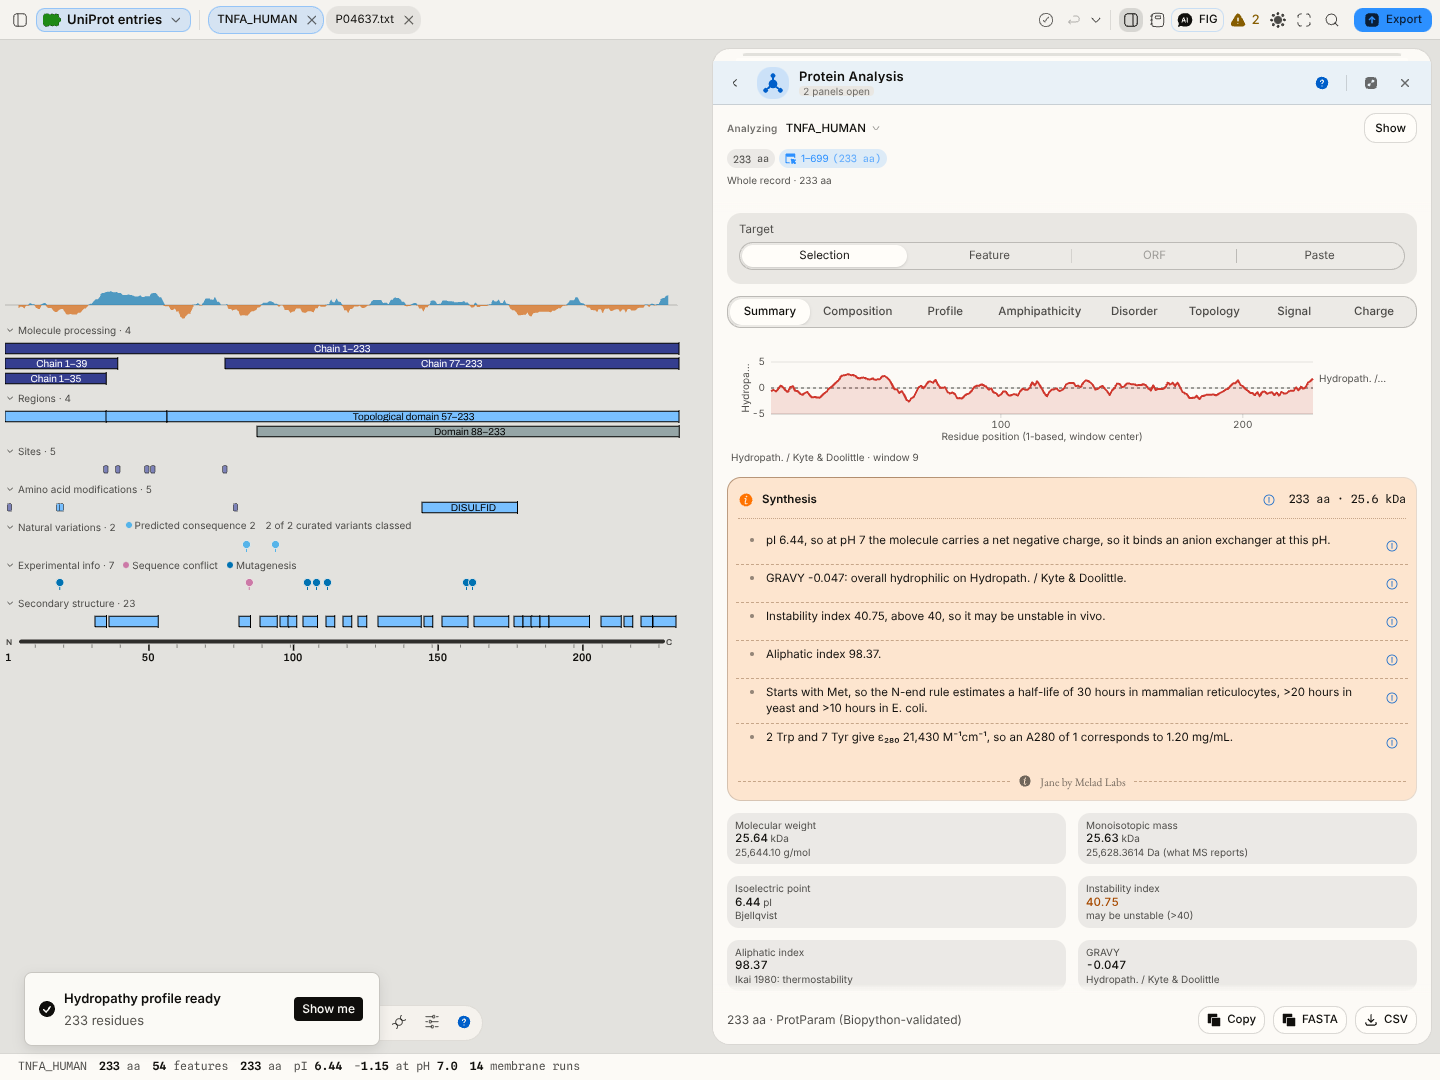Switch to the P04637.txt tab
The width and height of the screenshot is (1440, 1080).
pos(365,20)
